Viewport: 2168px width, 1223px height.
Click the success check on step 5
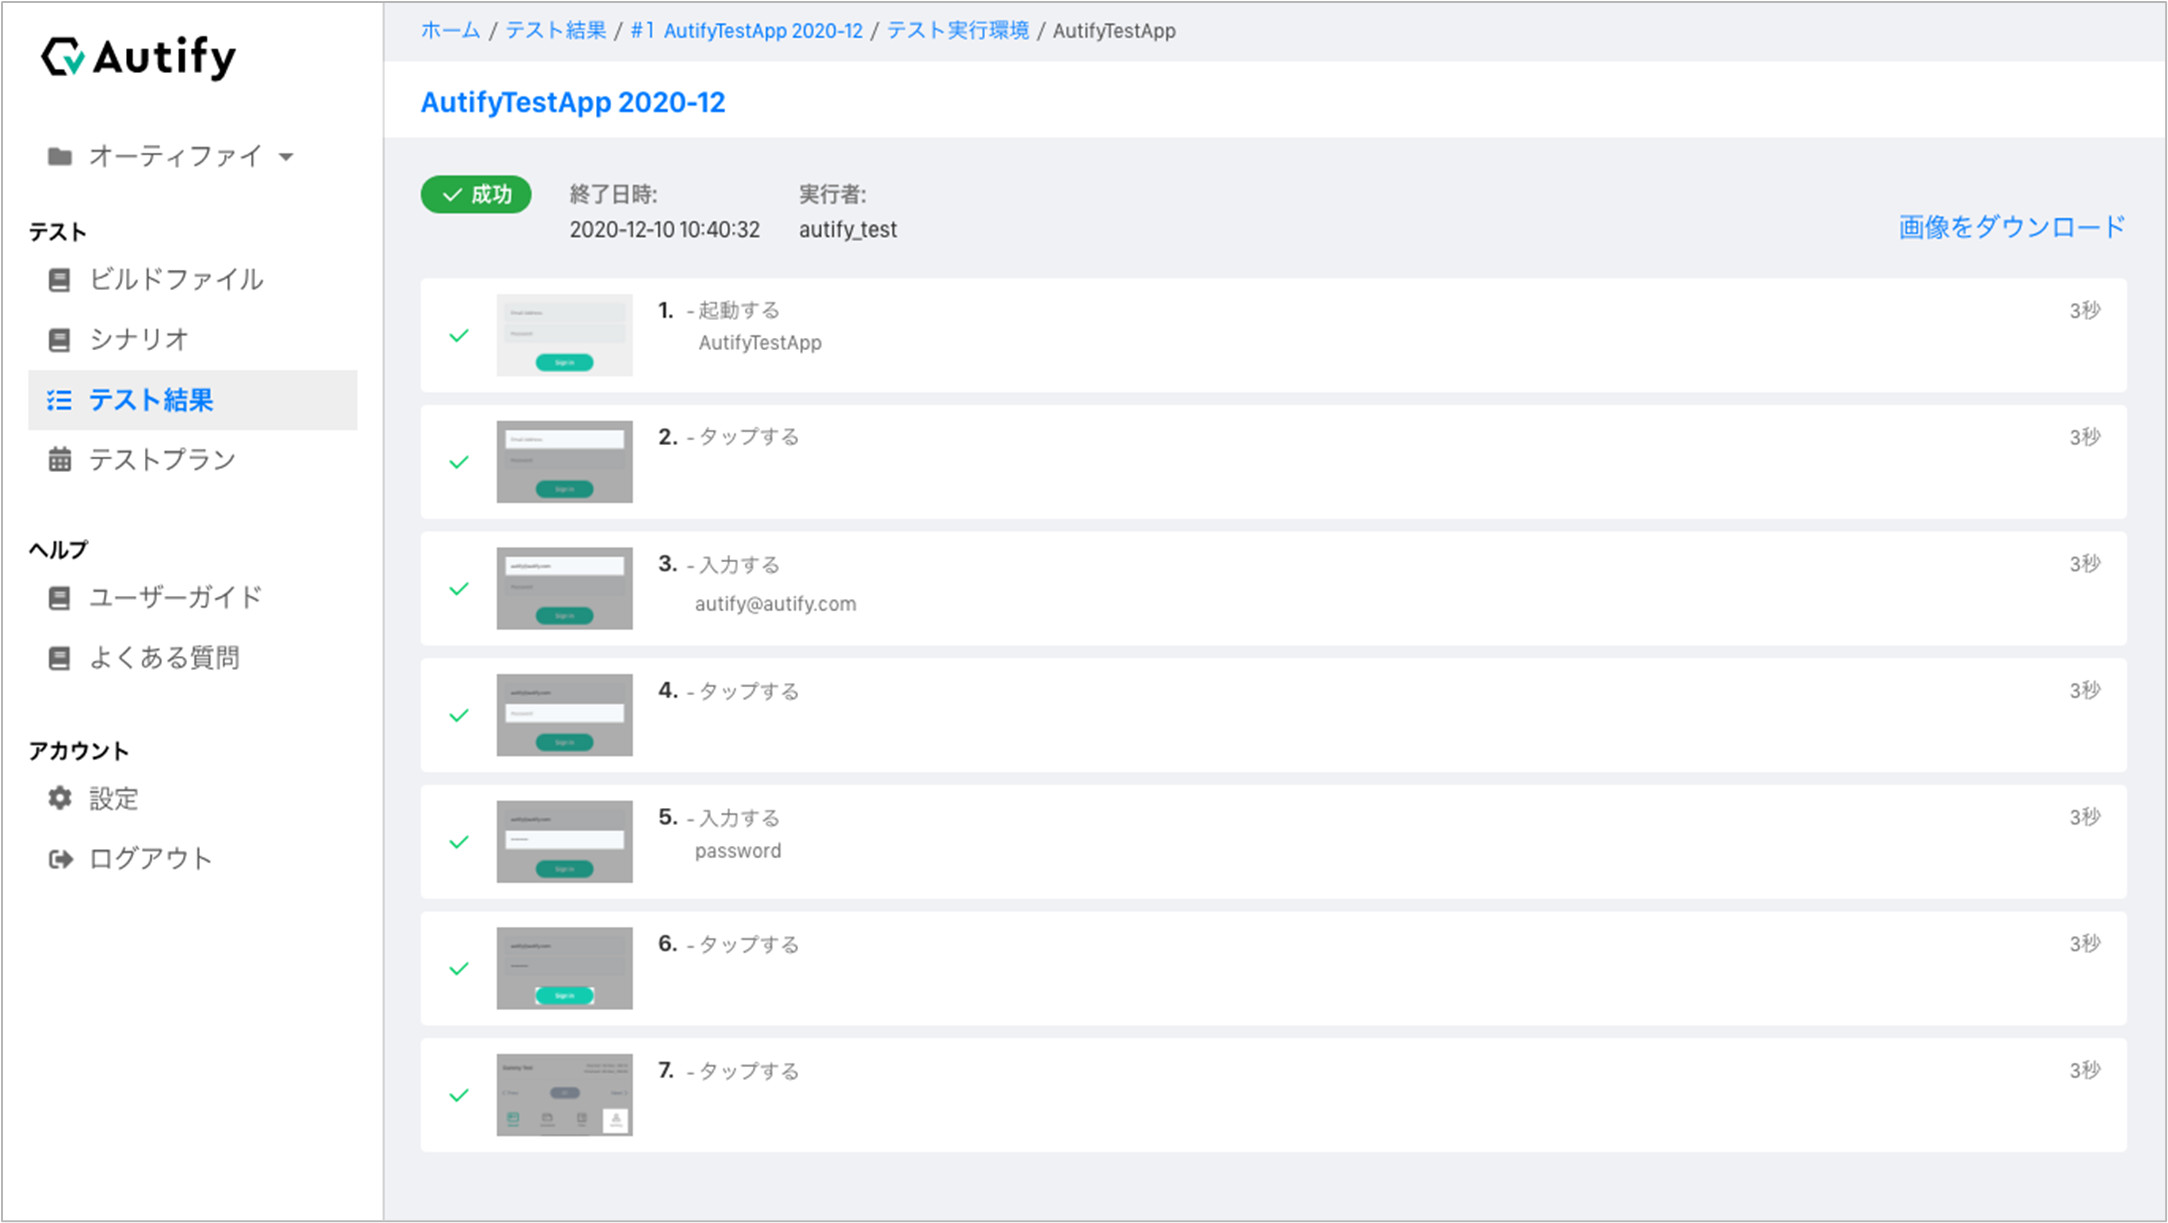[458, 841]
